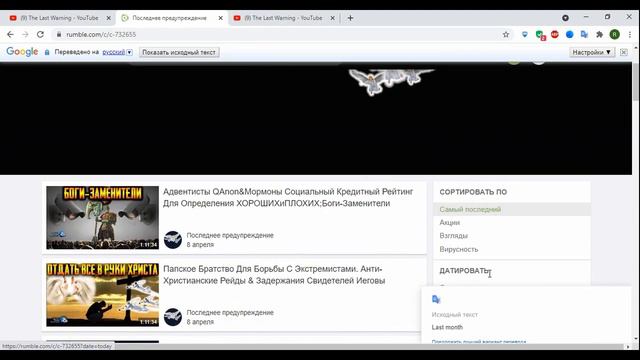The image size is (640, 360).
Task: Click the suggest better translation link in the popup
Action: click(x=479, y=342)
